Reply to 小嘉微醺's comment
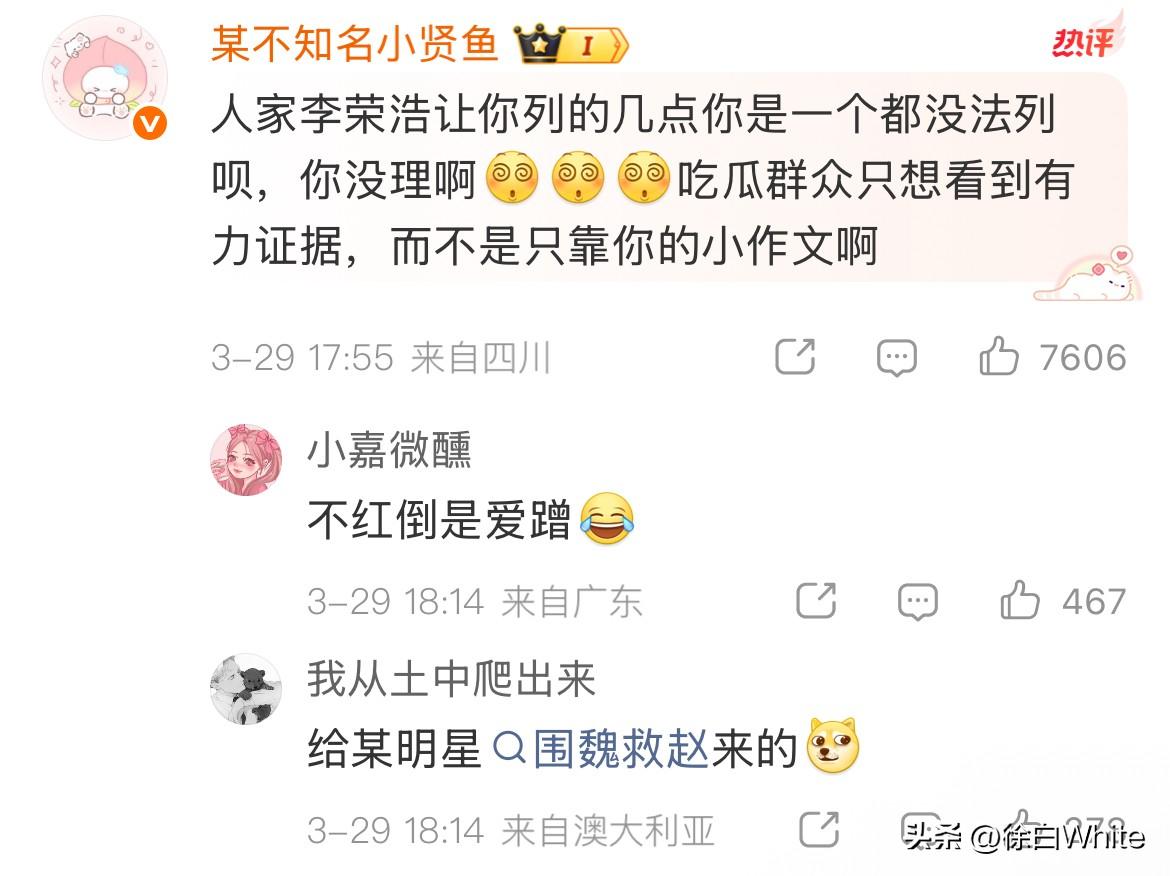 coord(917,601)
